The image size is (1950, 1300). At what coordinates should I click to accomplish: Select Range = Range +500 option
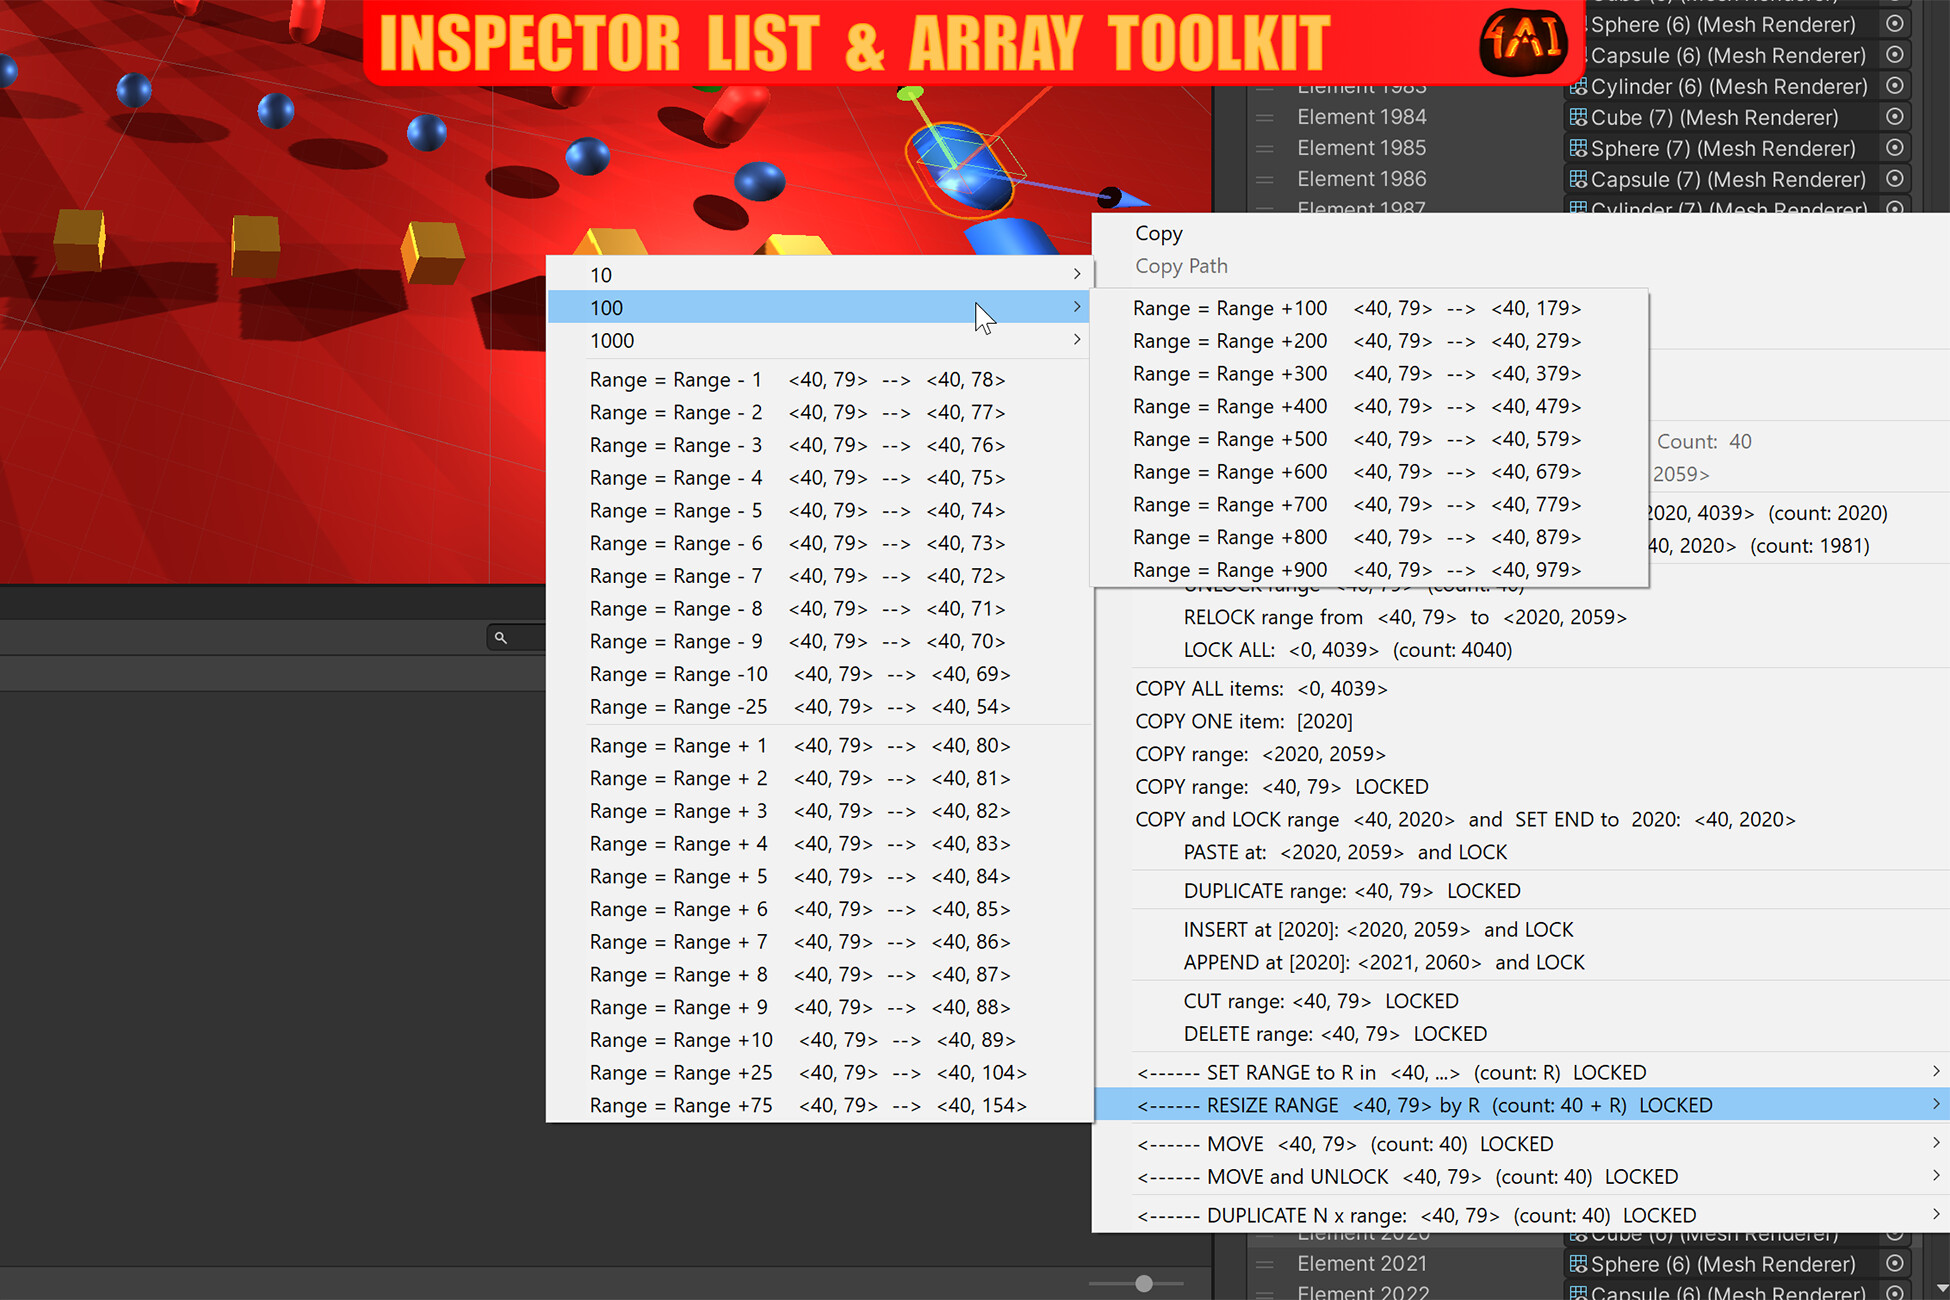[1369, 439]
